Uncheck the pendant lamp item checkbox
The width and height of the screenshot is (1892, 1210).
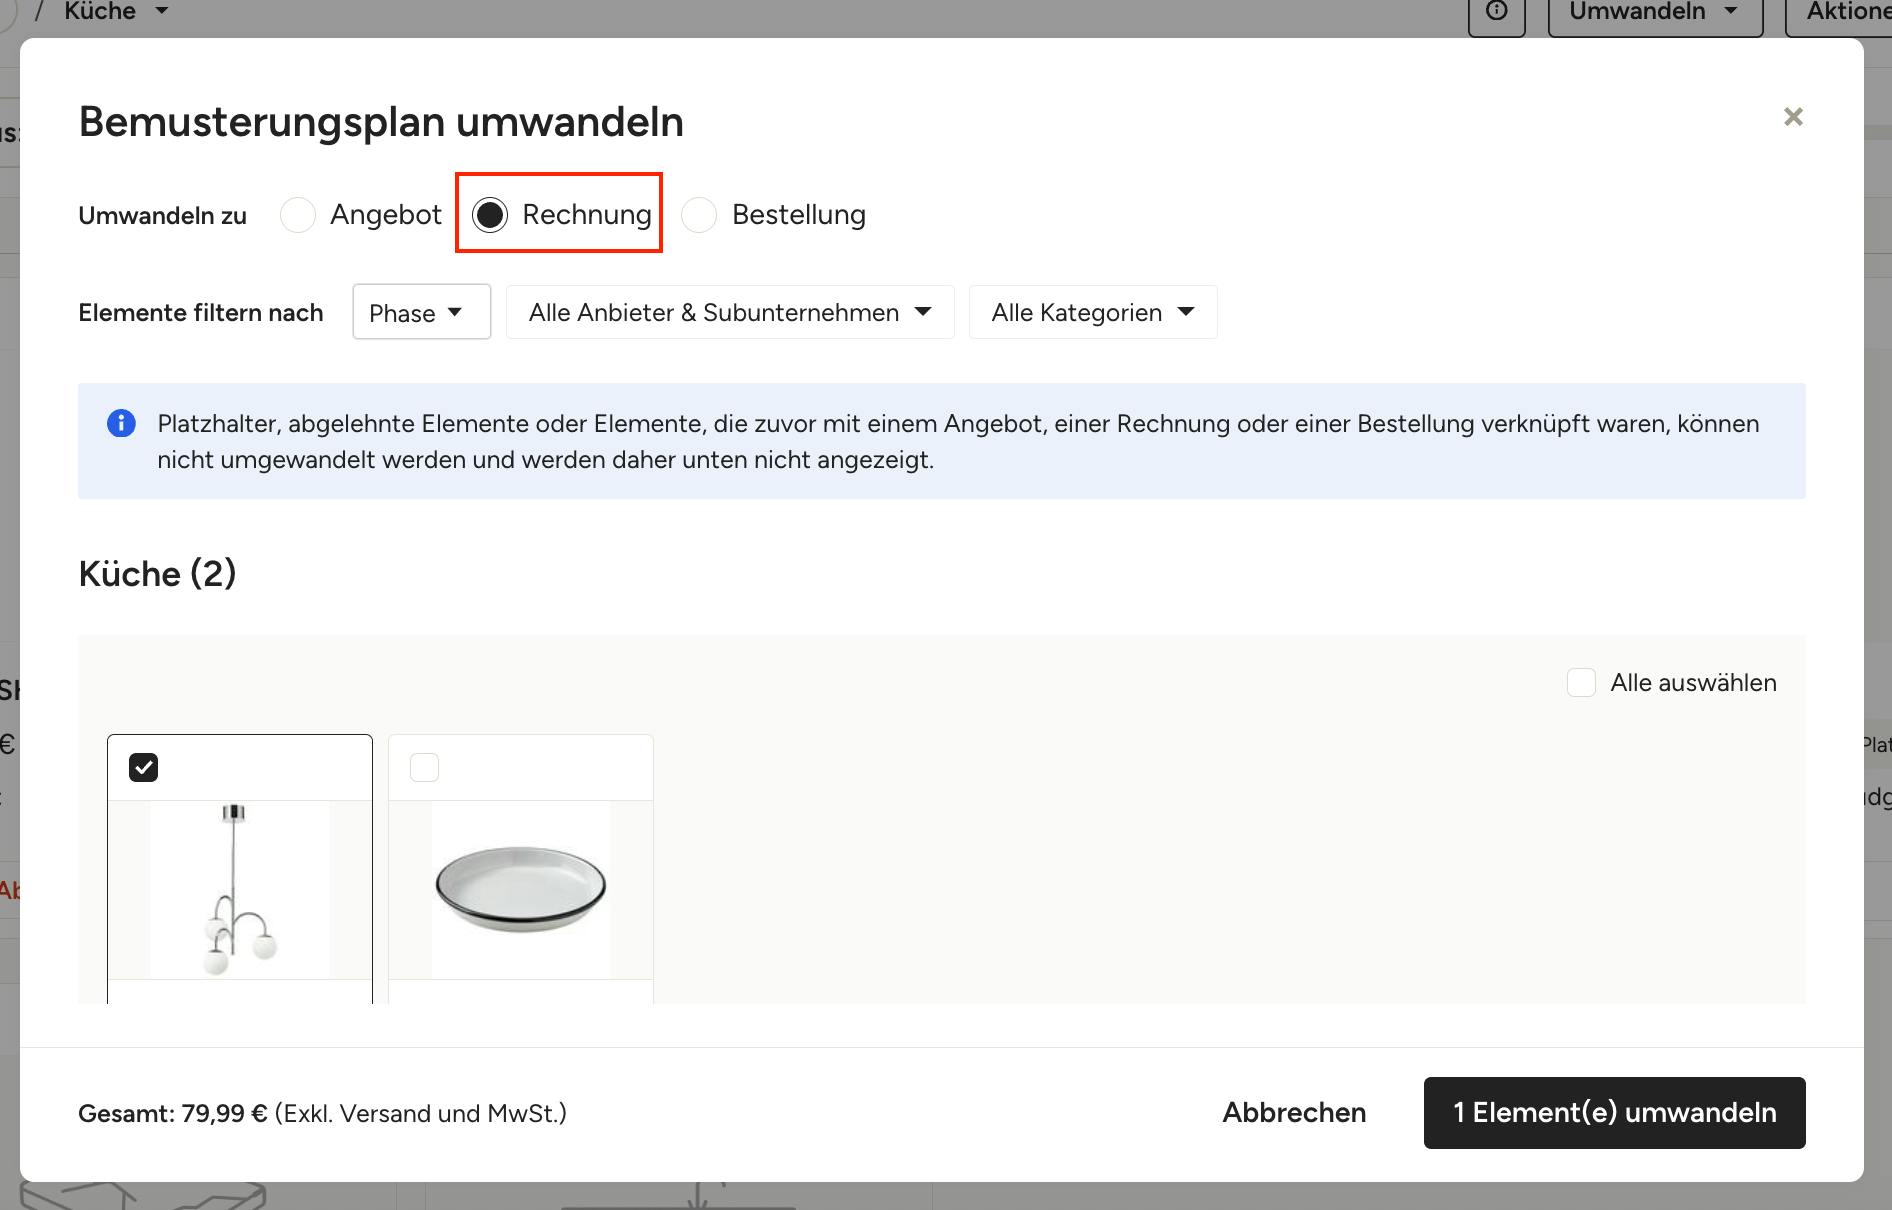pos(144,768)
